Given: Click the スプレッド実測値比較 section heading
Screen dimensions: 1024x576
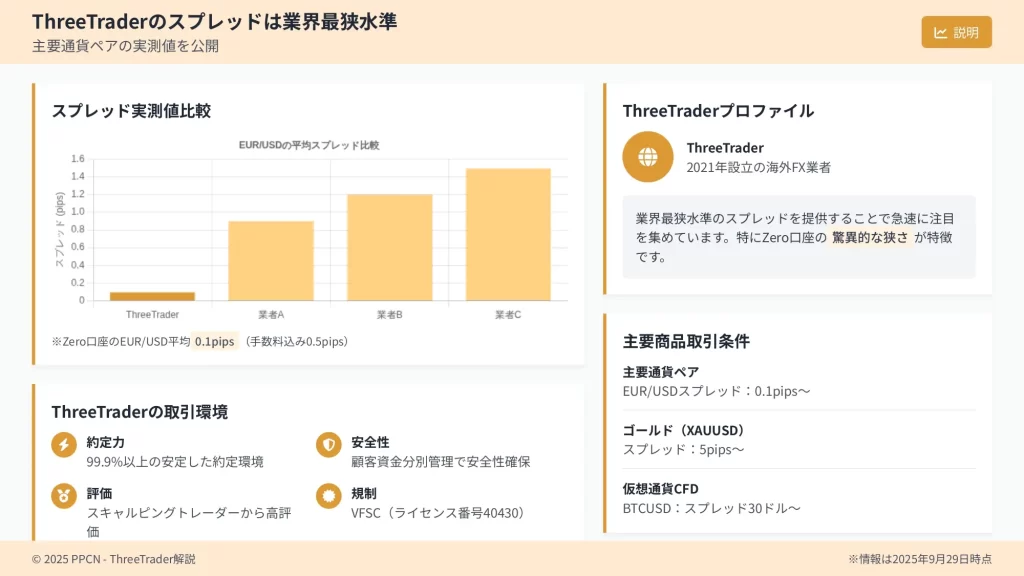Looking at the screenshot, I should tap(131, 111).
